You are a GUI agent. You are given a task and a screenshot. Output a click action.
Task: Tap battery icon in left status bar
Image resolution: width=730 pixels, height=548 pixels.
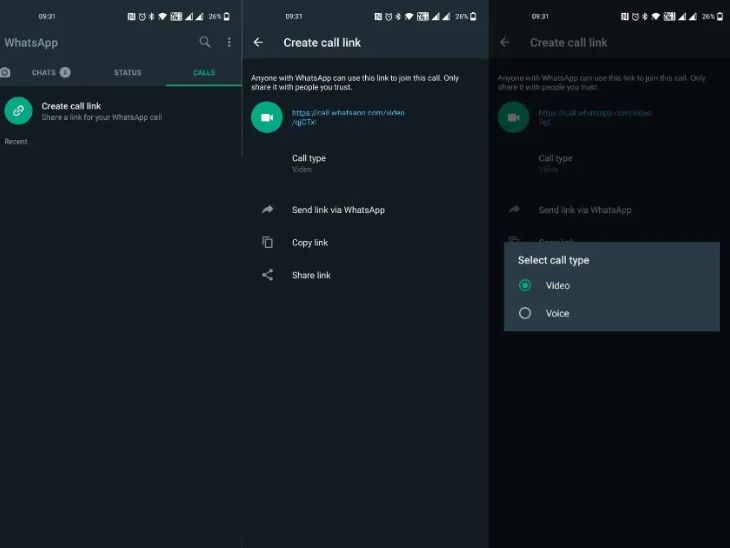[x=227, y=16]
